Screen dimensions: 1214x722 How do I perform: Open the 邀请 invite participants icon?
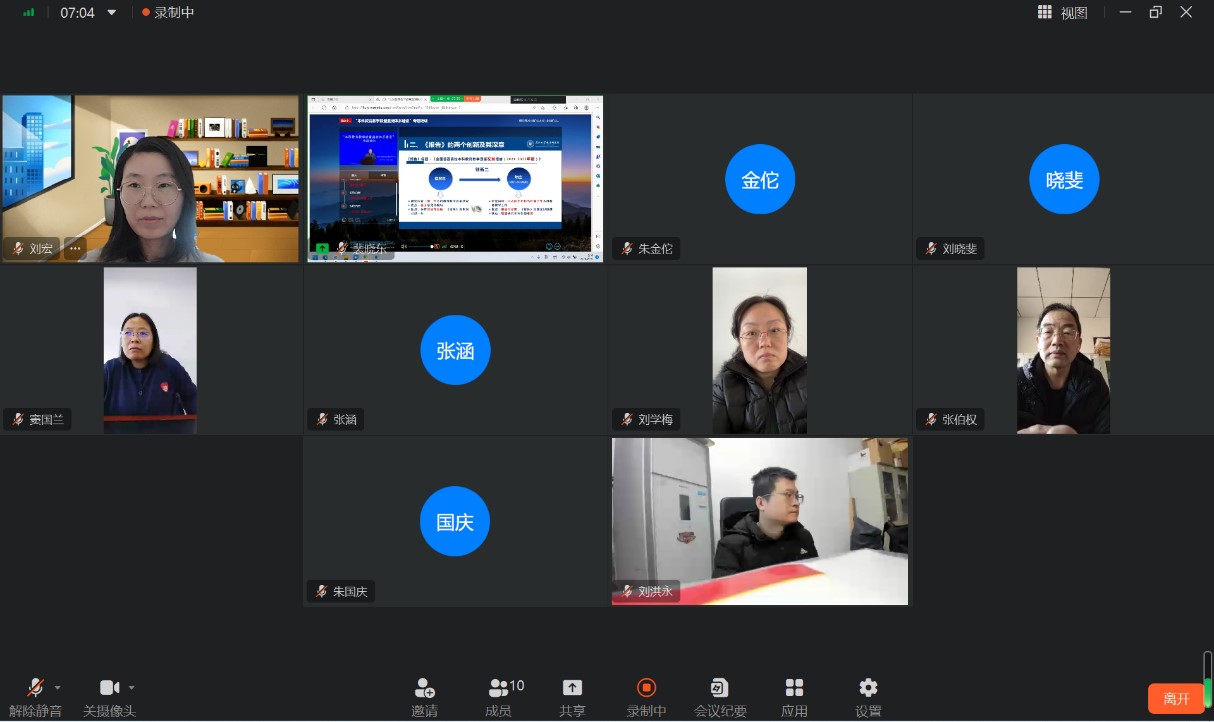point(424,688)
